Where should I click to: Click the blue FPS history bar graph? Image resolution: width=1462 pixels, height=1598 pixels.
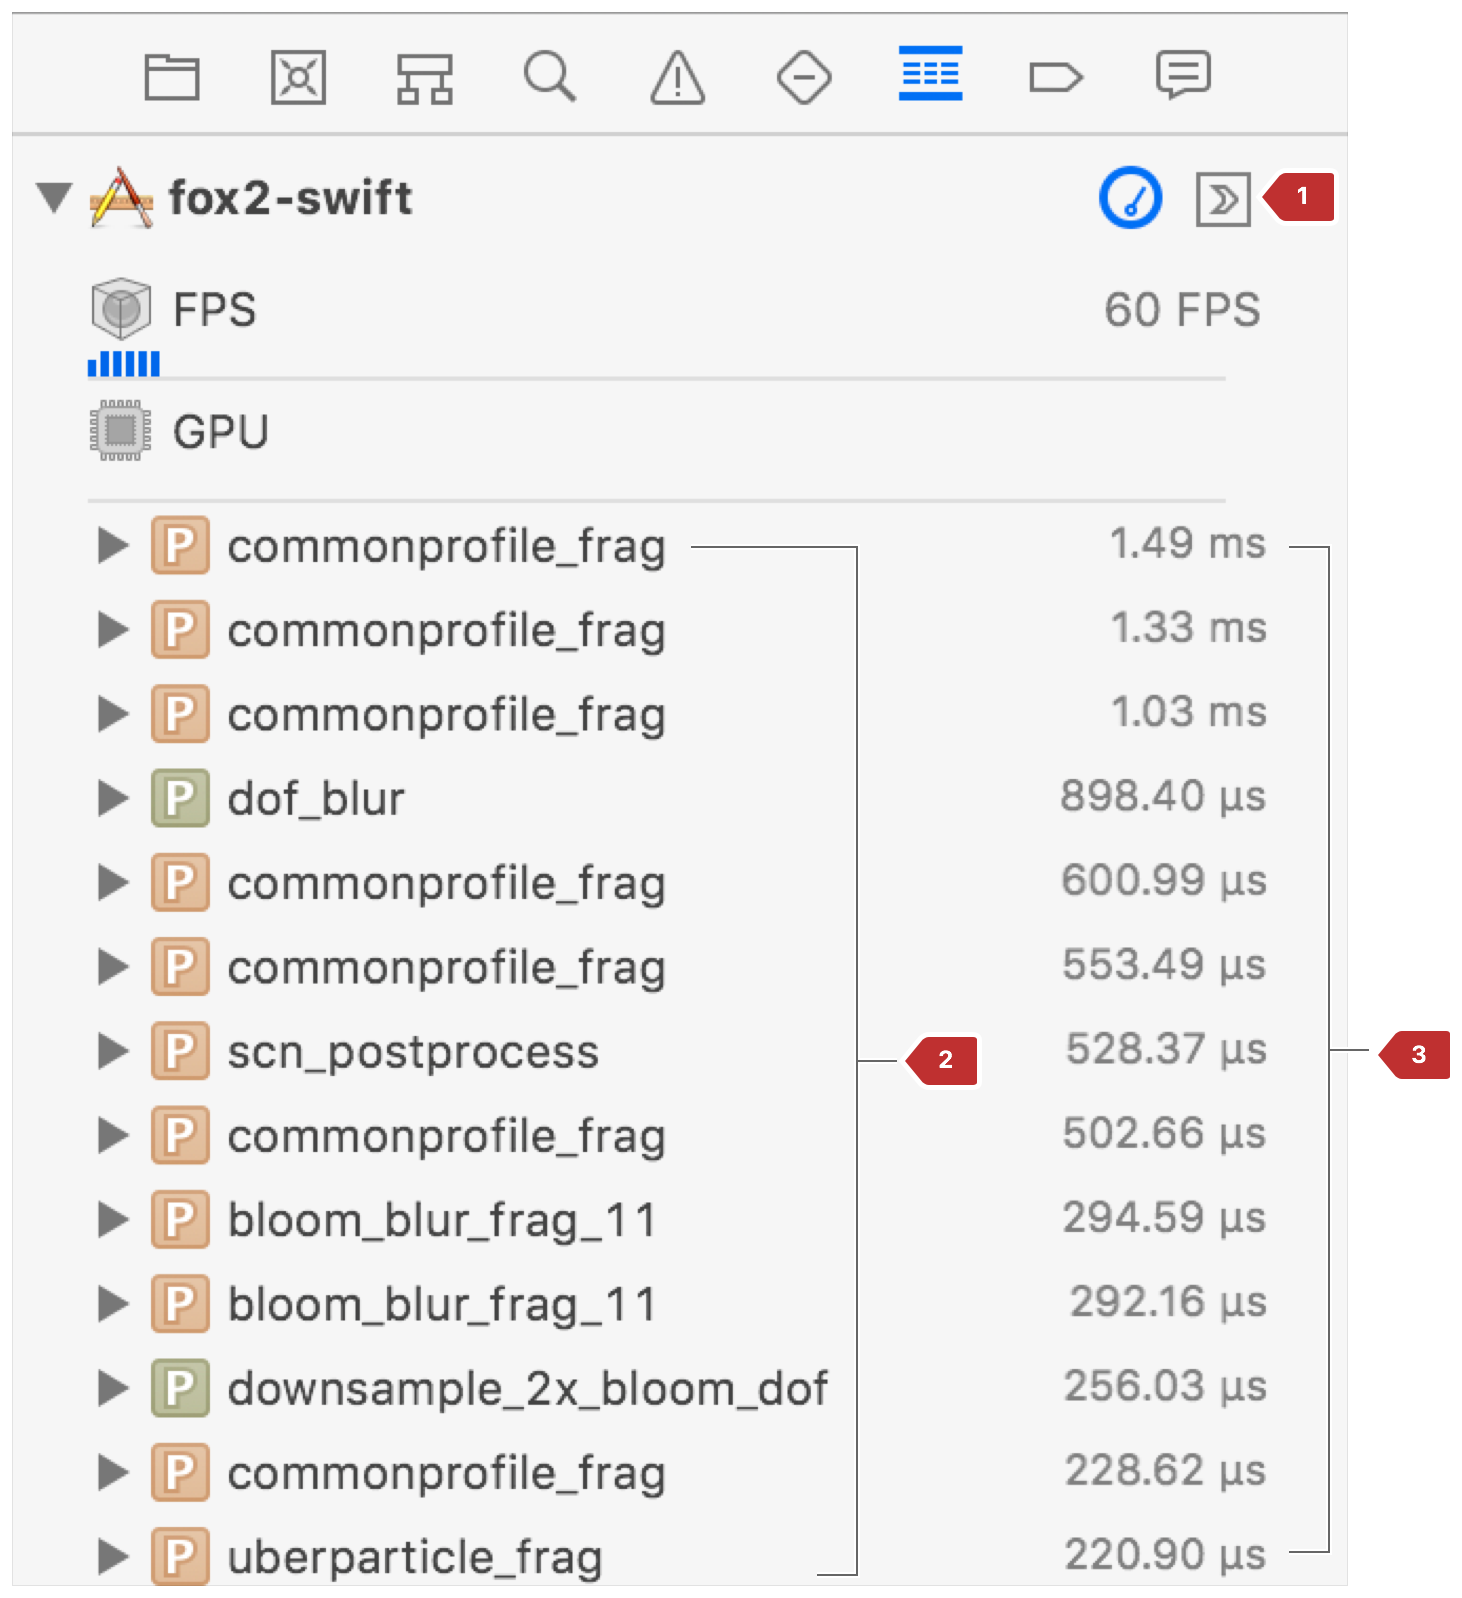[x=124, y=364]
